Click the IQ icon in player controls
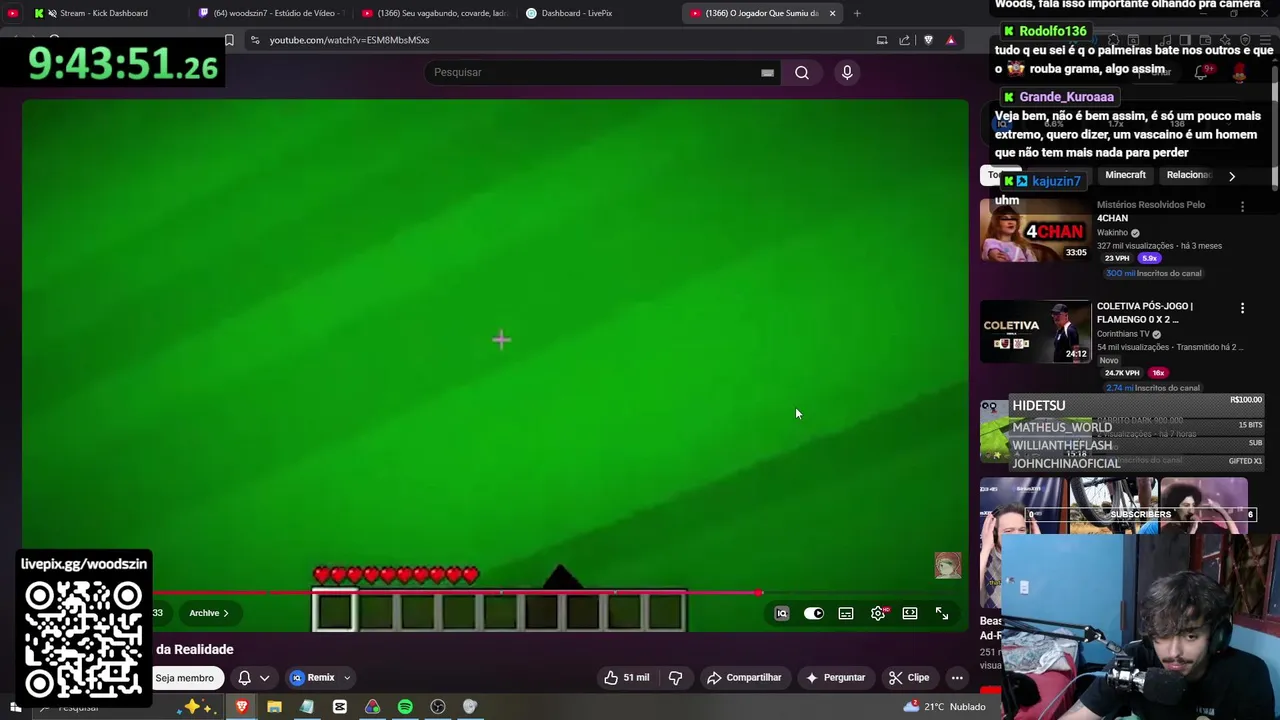 782,613
